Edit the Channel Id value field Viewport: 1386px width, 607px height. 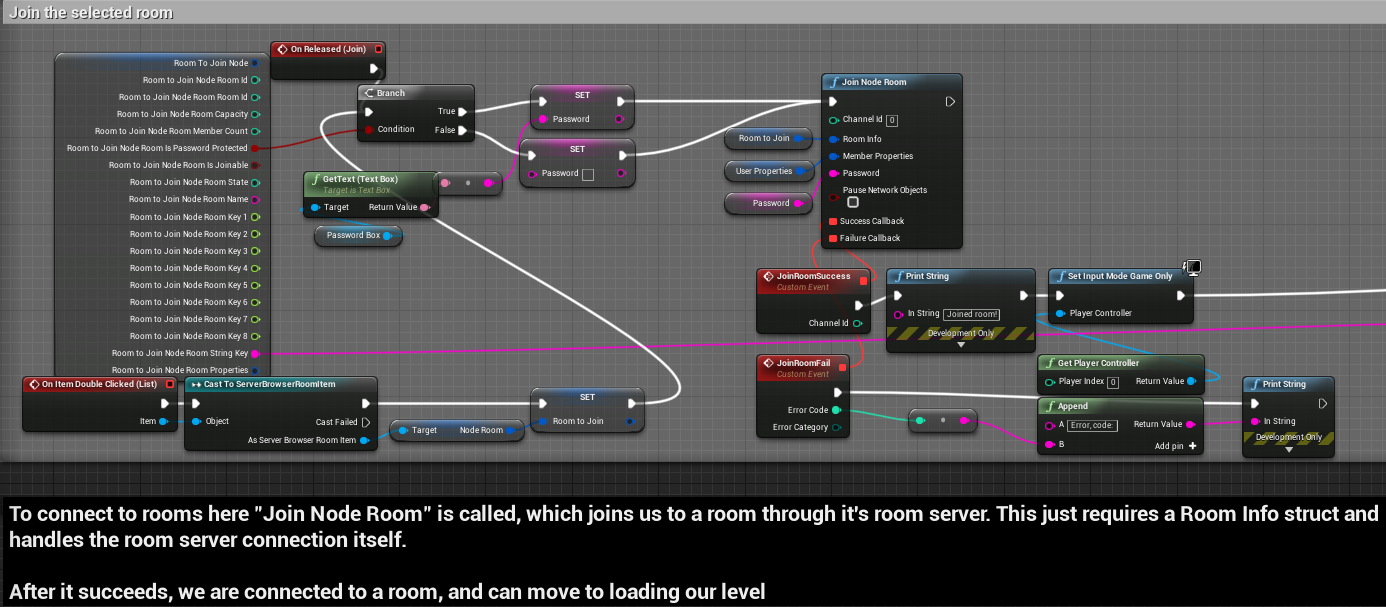tap(892, 120)
